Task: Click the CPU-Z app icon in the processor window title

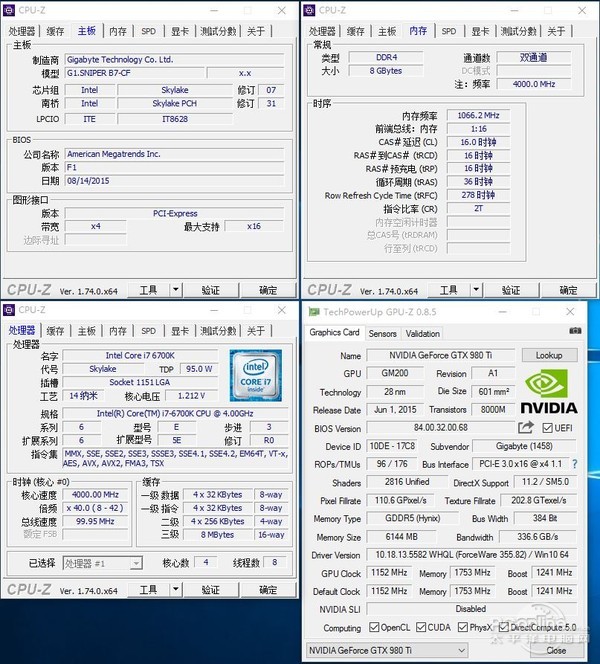Action: (x=9, y=310)
